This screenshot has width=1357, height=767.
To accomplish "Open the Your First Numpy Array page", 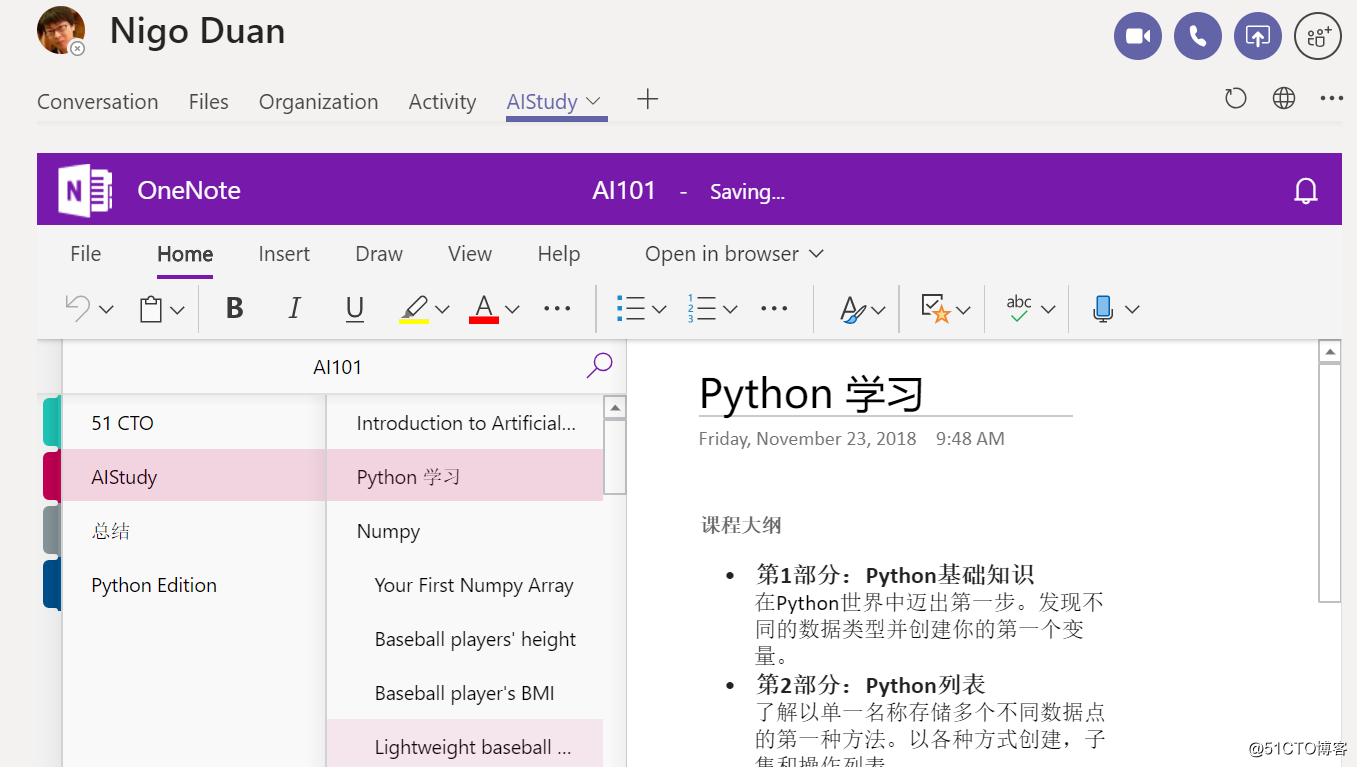I will [x=465, y=585].
